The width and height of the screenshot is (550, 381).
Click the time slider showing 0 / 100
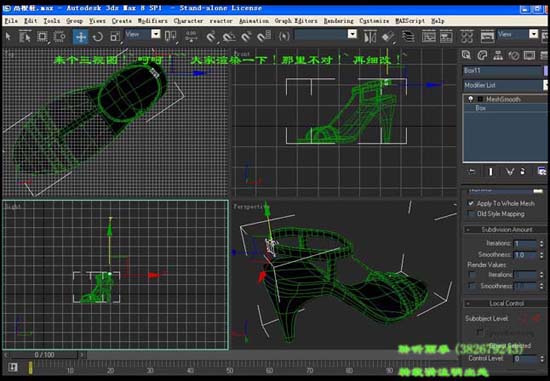44,355
